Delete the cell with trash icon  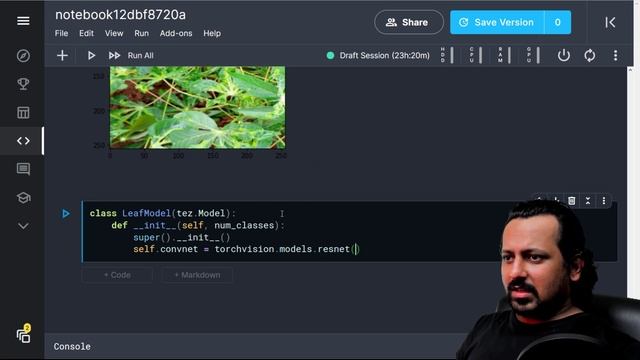pos(571,200)
